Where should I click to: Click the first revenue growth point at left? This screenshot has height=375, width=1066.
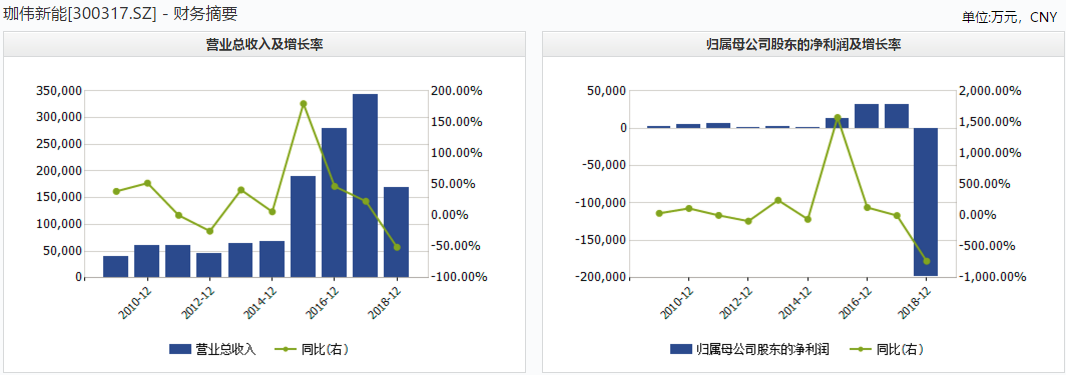click(116, 191)
